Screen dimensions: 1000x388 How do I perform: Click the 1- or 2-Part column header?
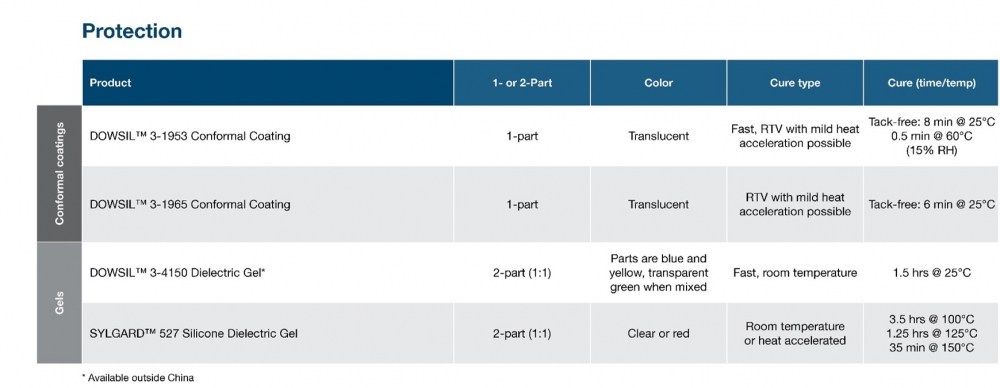point(522,83)
